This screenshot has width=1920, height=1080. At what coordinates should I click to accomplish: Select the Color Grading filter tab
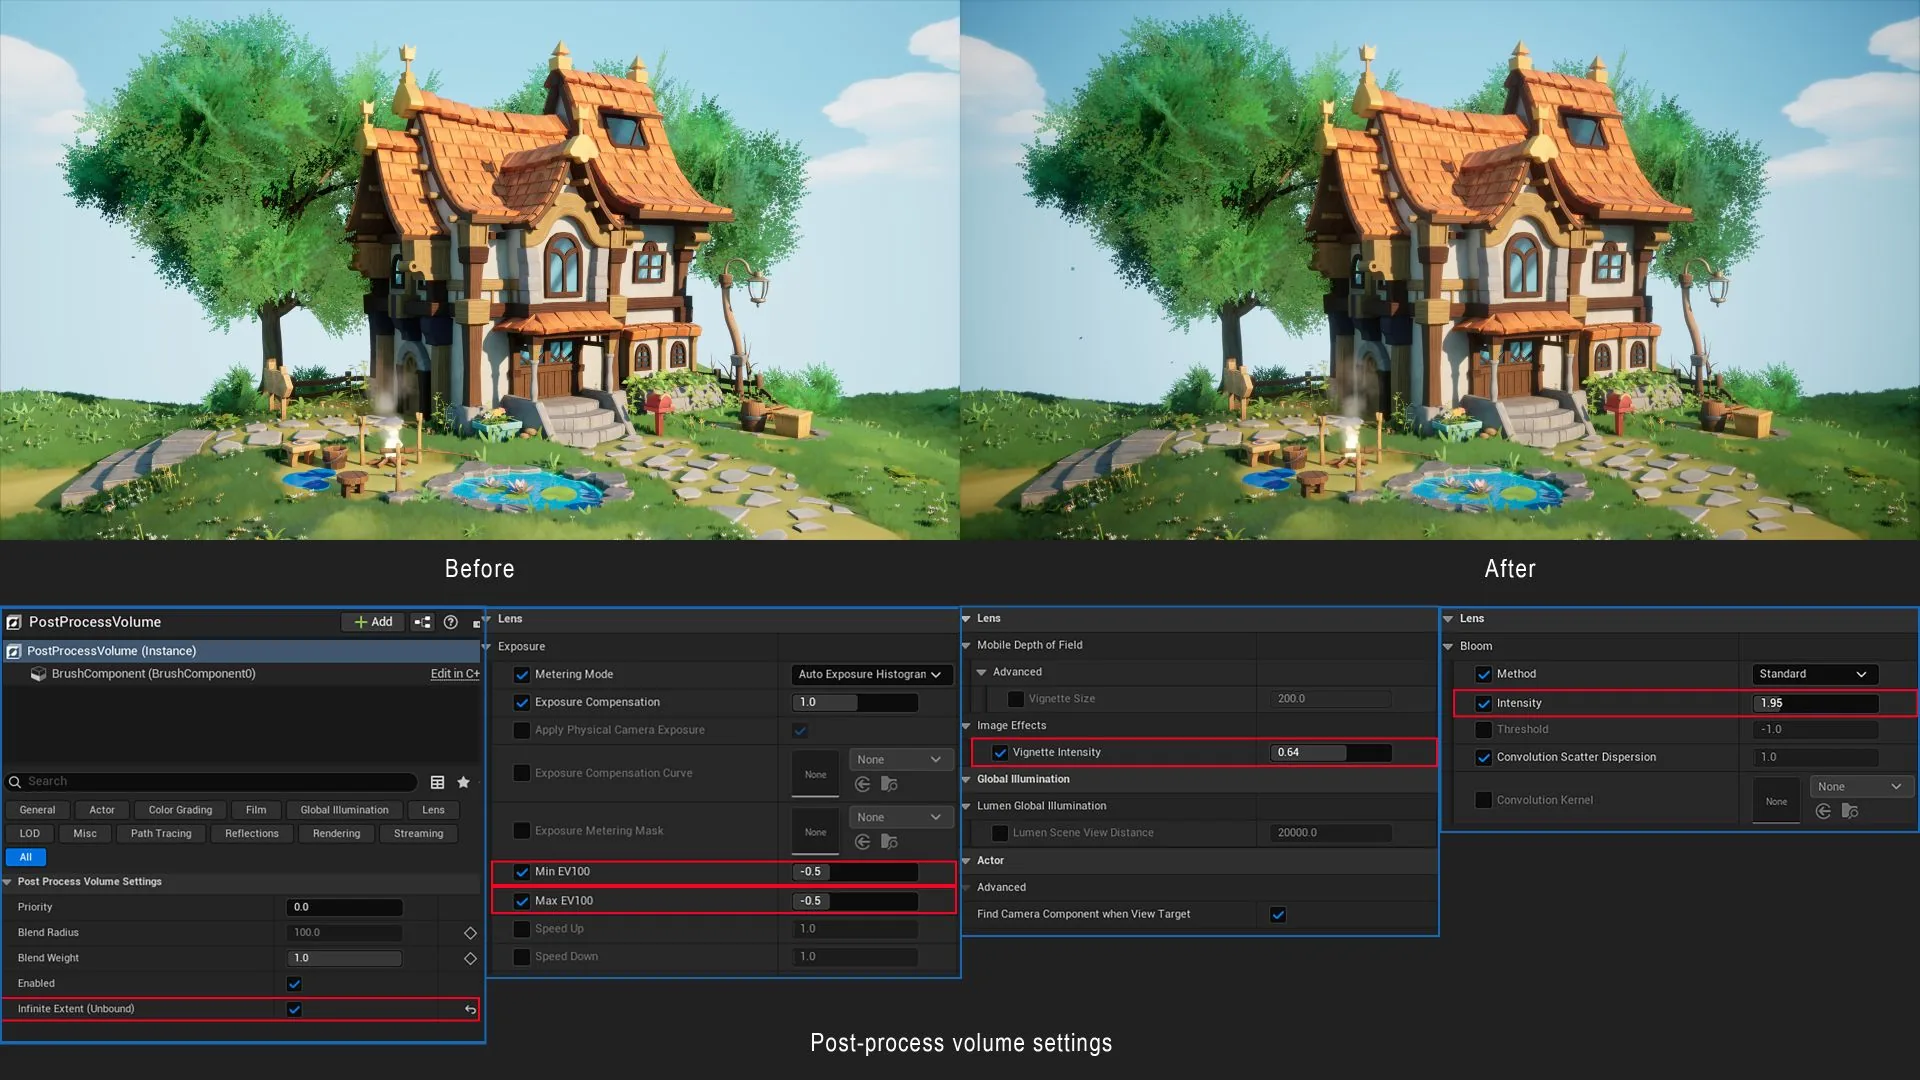[x=180, y=810]
